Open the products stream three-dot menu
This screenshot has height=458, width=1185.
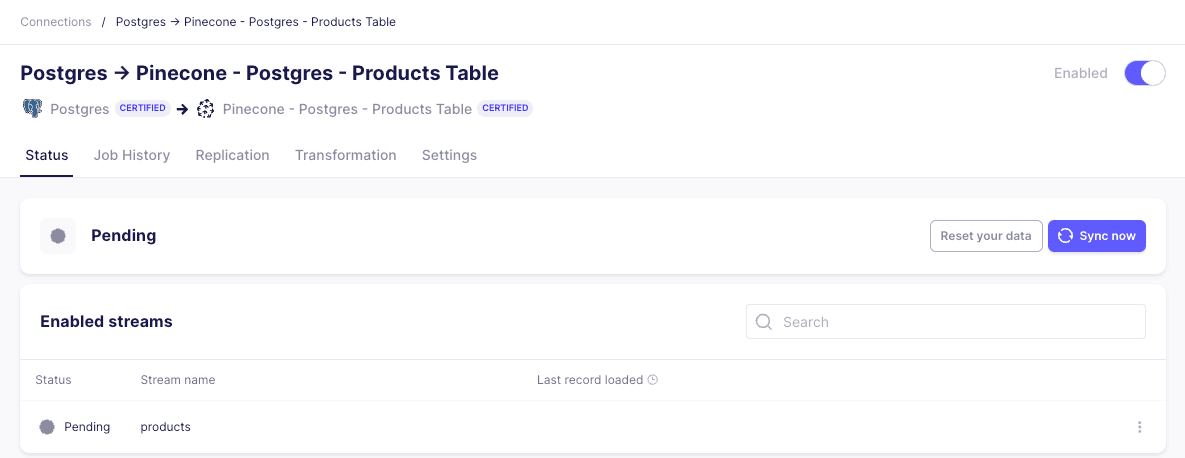pos(1139,427)
